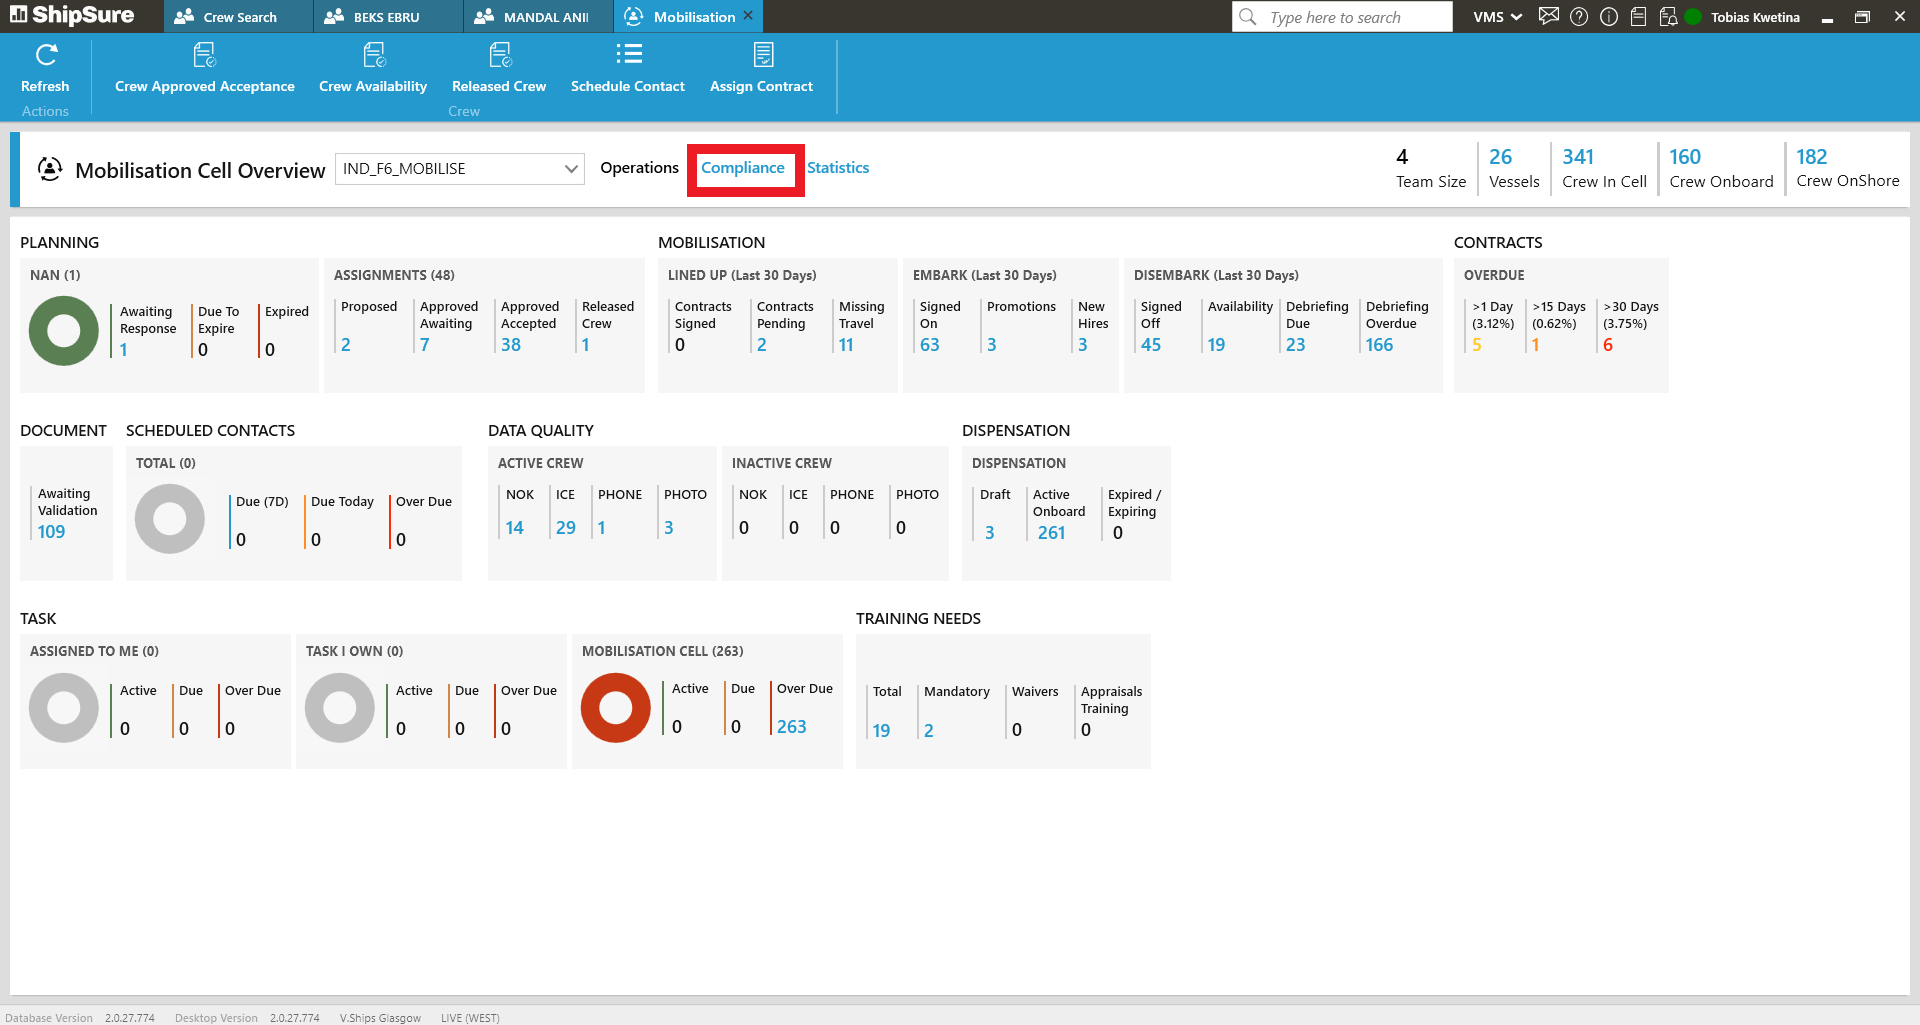
Task: Open the mail envelope icon in title bar
Action: [1549, 17]
